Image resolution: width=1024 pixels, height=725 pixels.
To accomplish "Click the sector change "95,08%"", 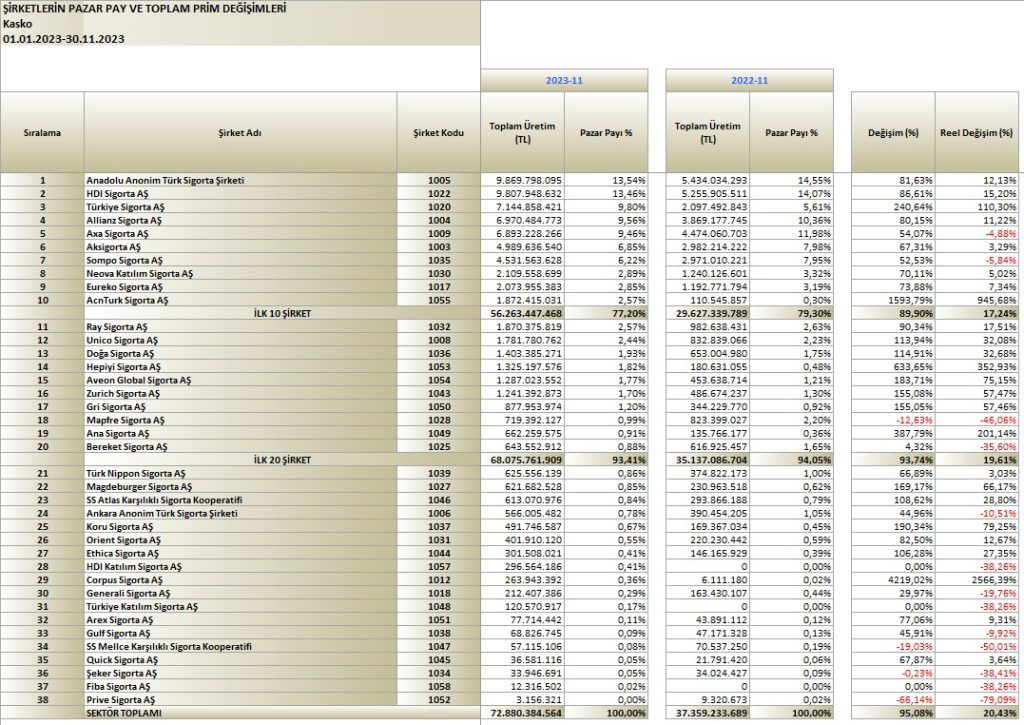I will (918, 713).
